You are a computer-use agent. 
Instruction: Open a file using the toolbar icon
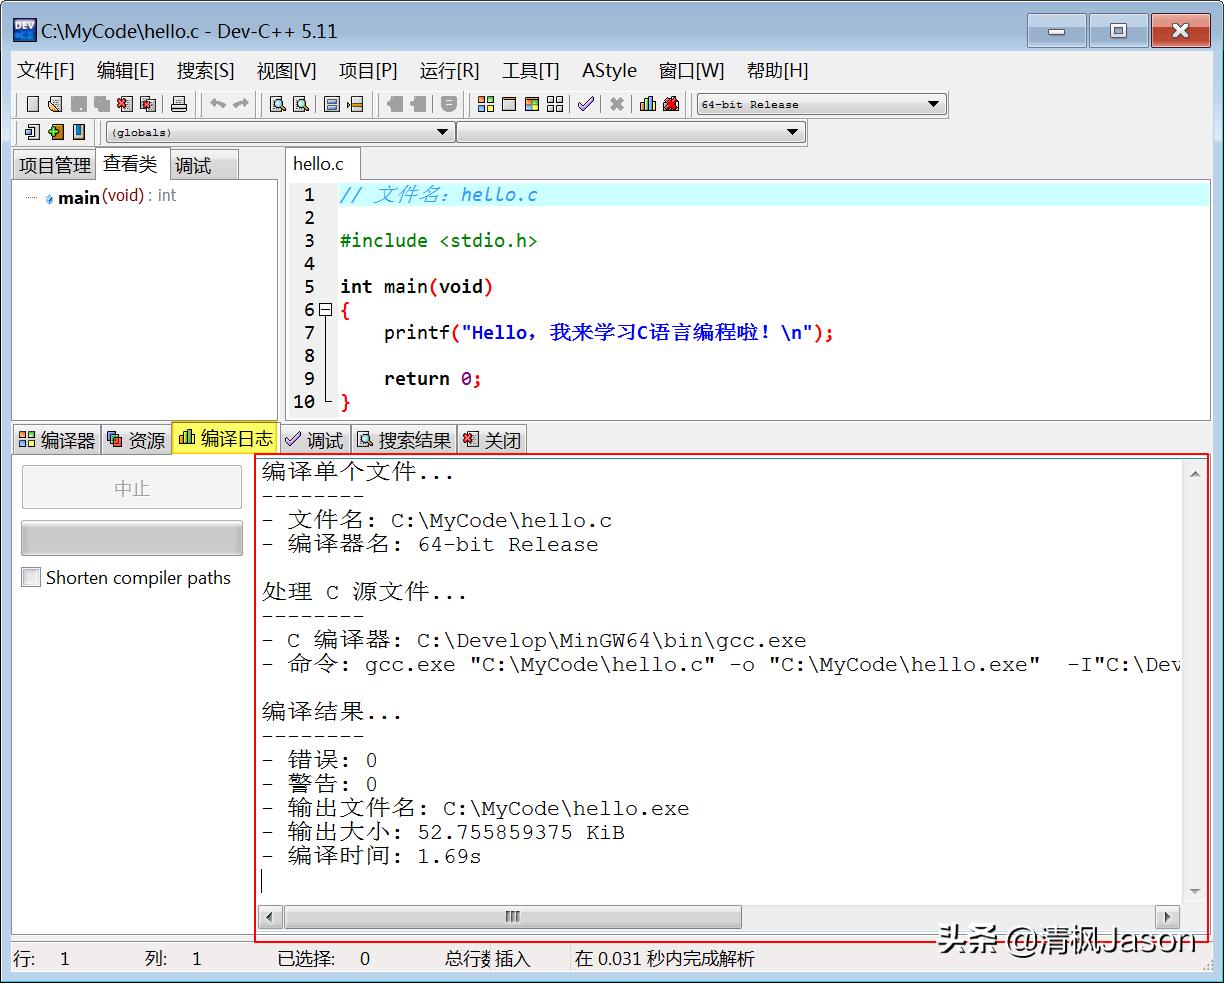(54, 103)
